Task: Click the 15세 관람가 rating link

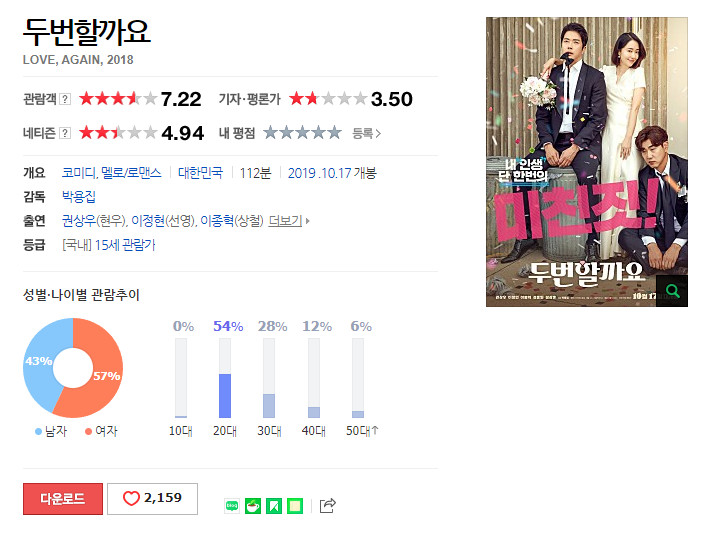Action: pos(125,245)
